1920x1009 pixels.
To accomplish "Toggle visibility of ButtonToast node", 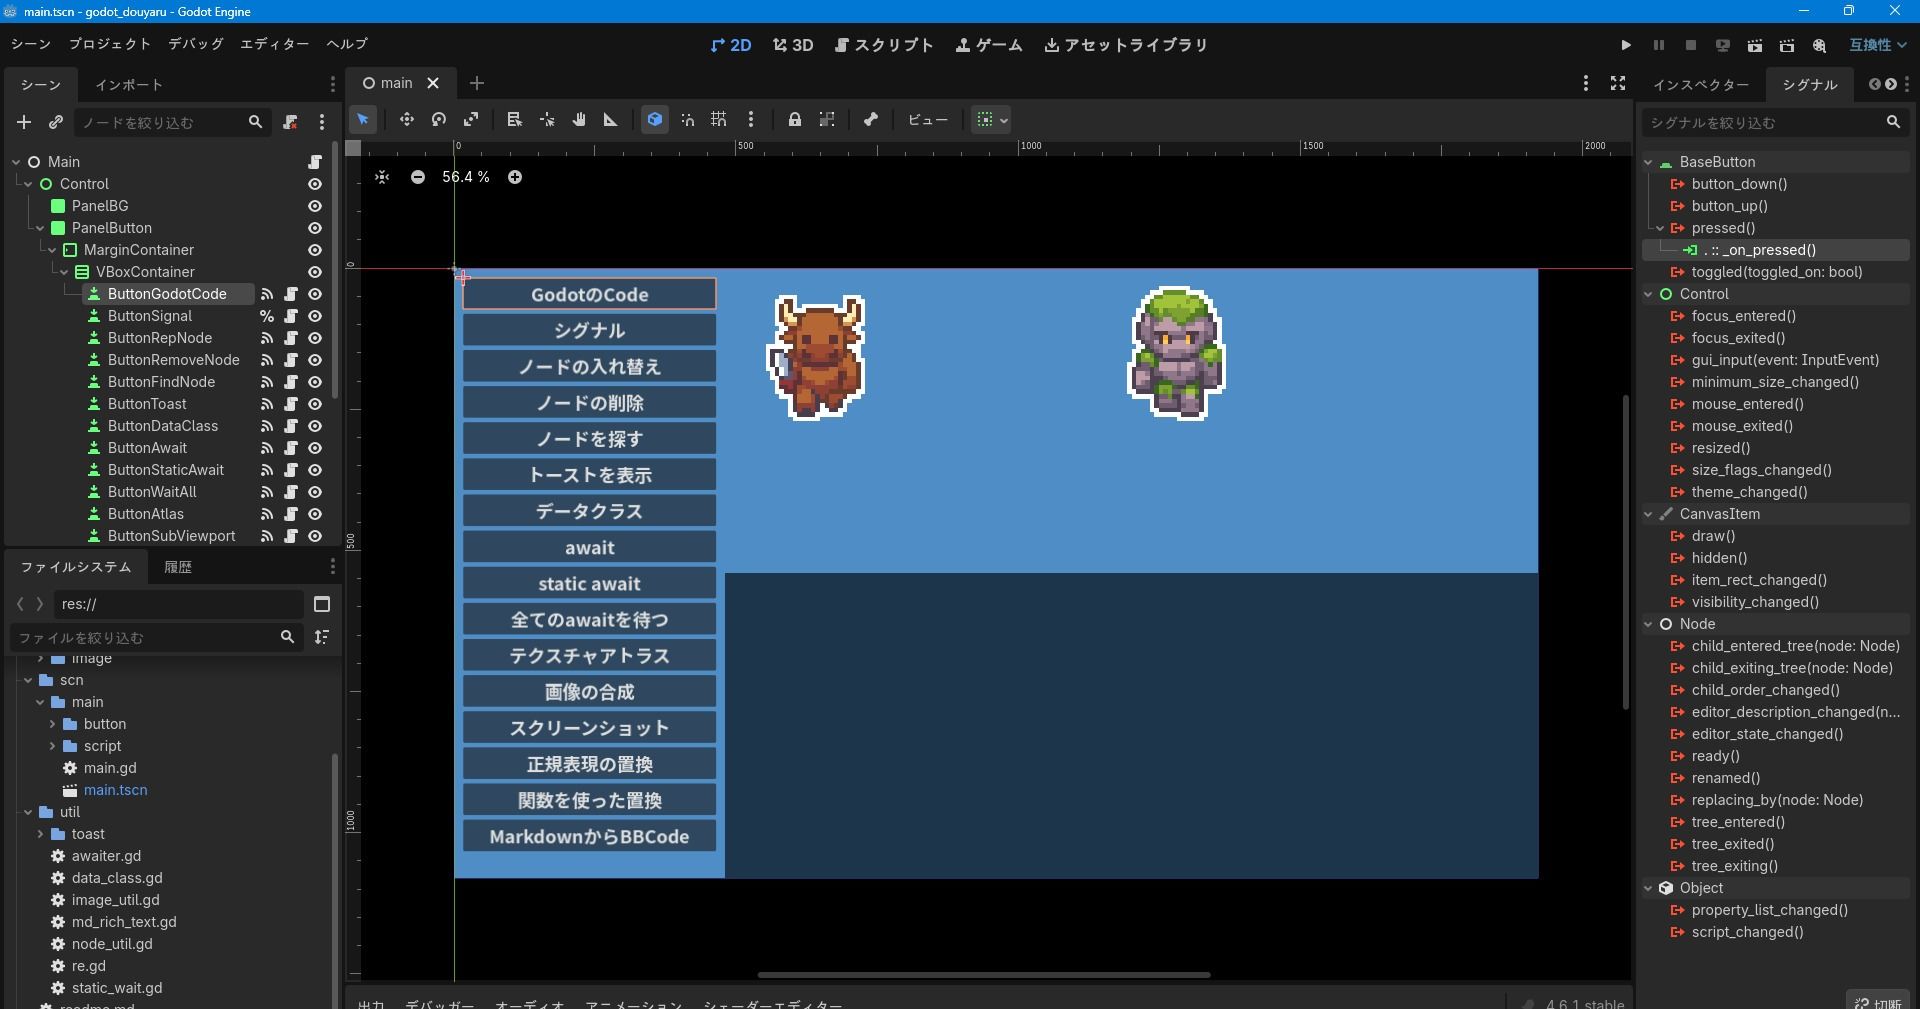I will coord(314,404).
